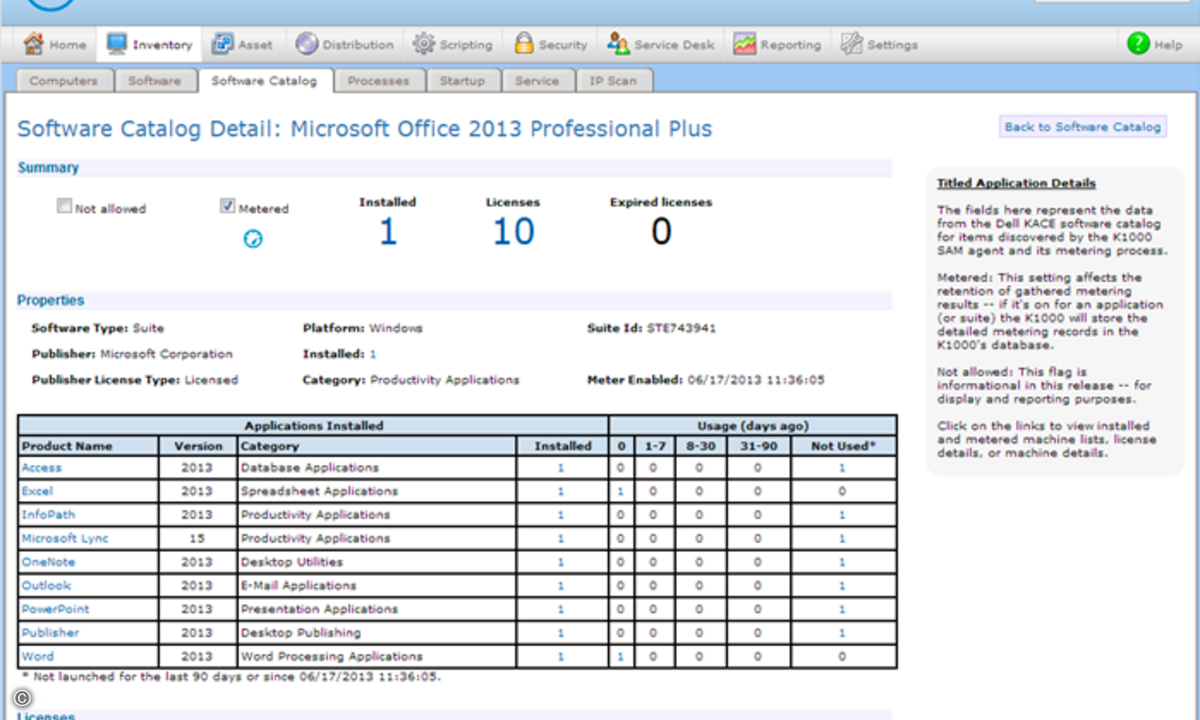Open the Reporting chart icon

(x=744, y=44)
